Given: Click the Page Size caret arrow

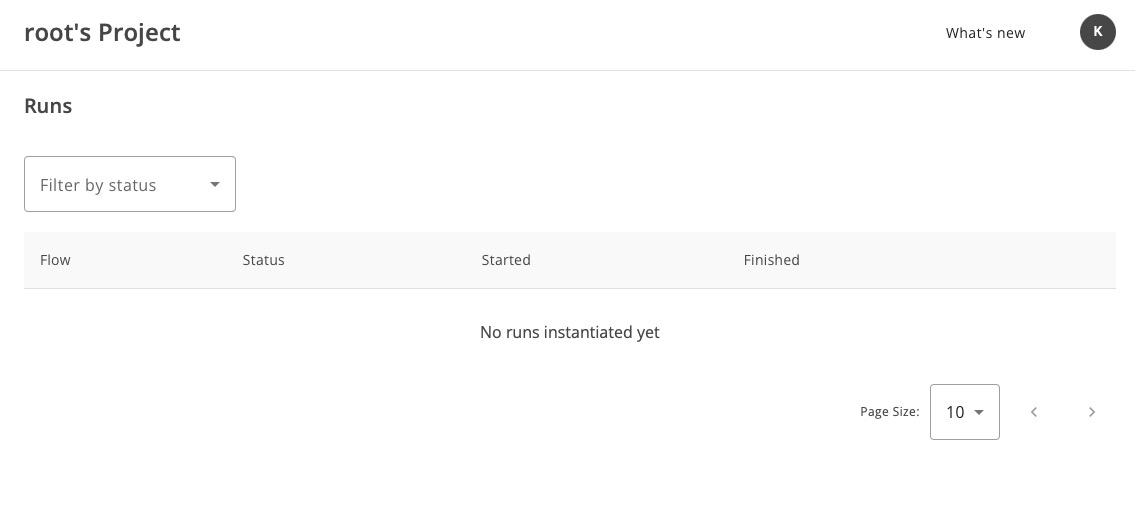Looking at the screenshot, I should (x=979, y=412).
